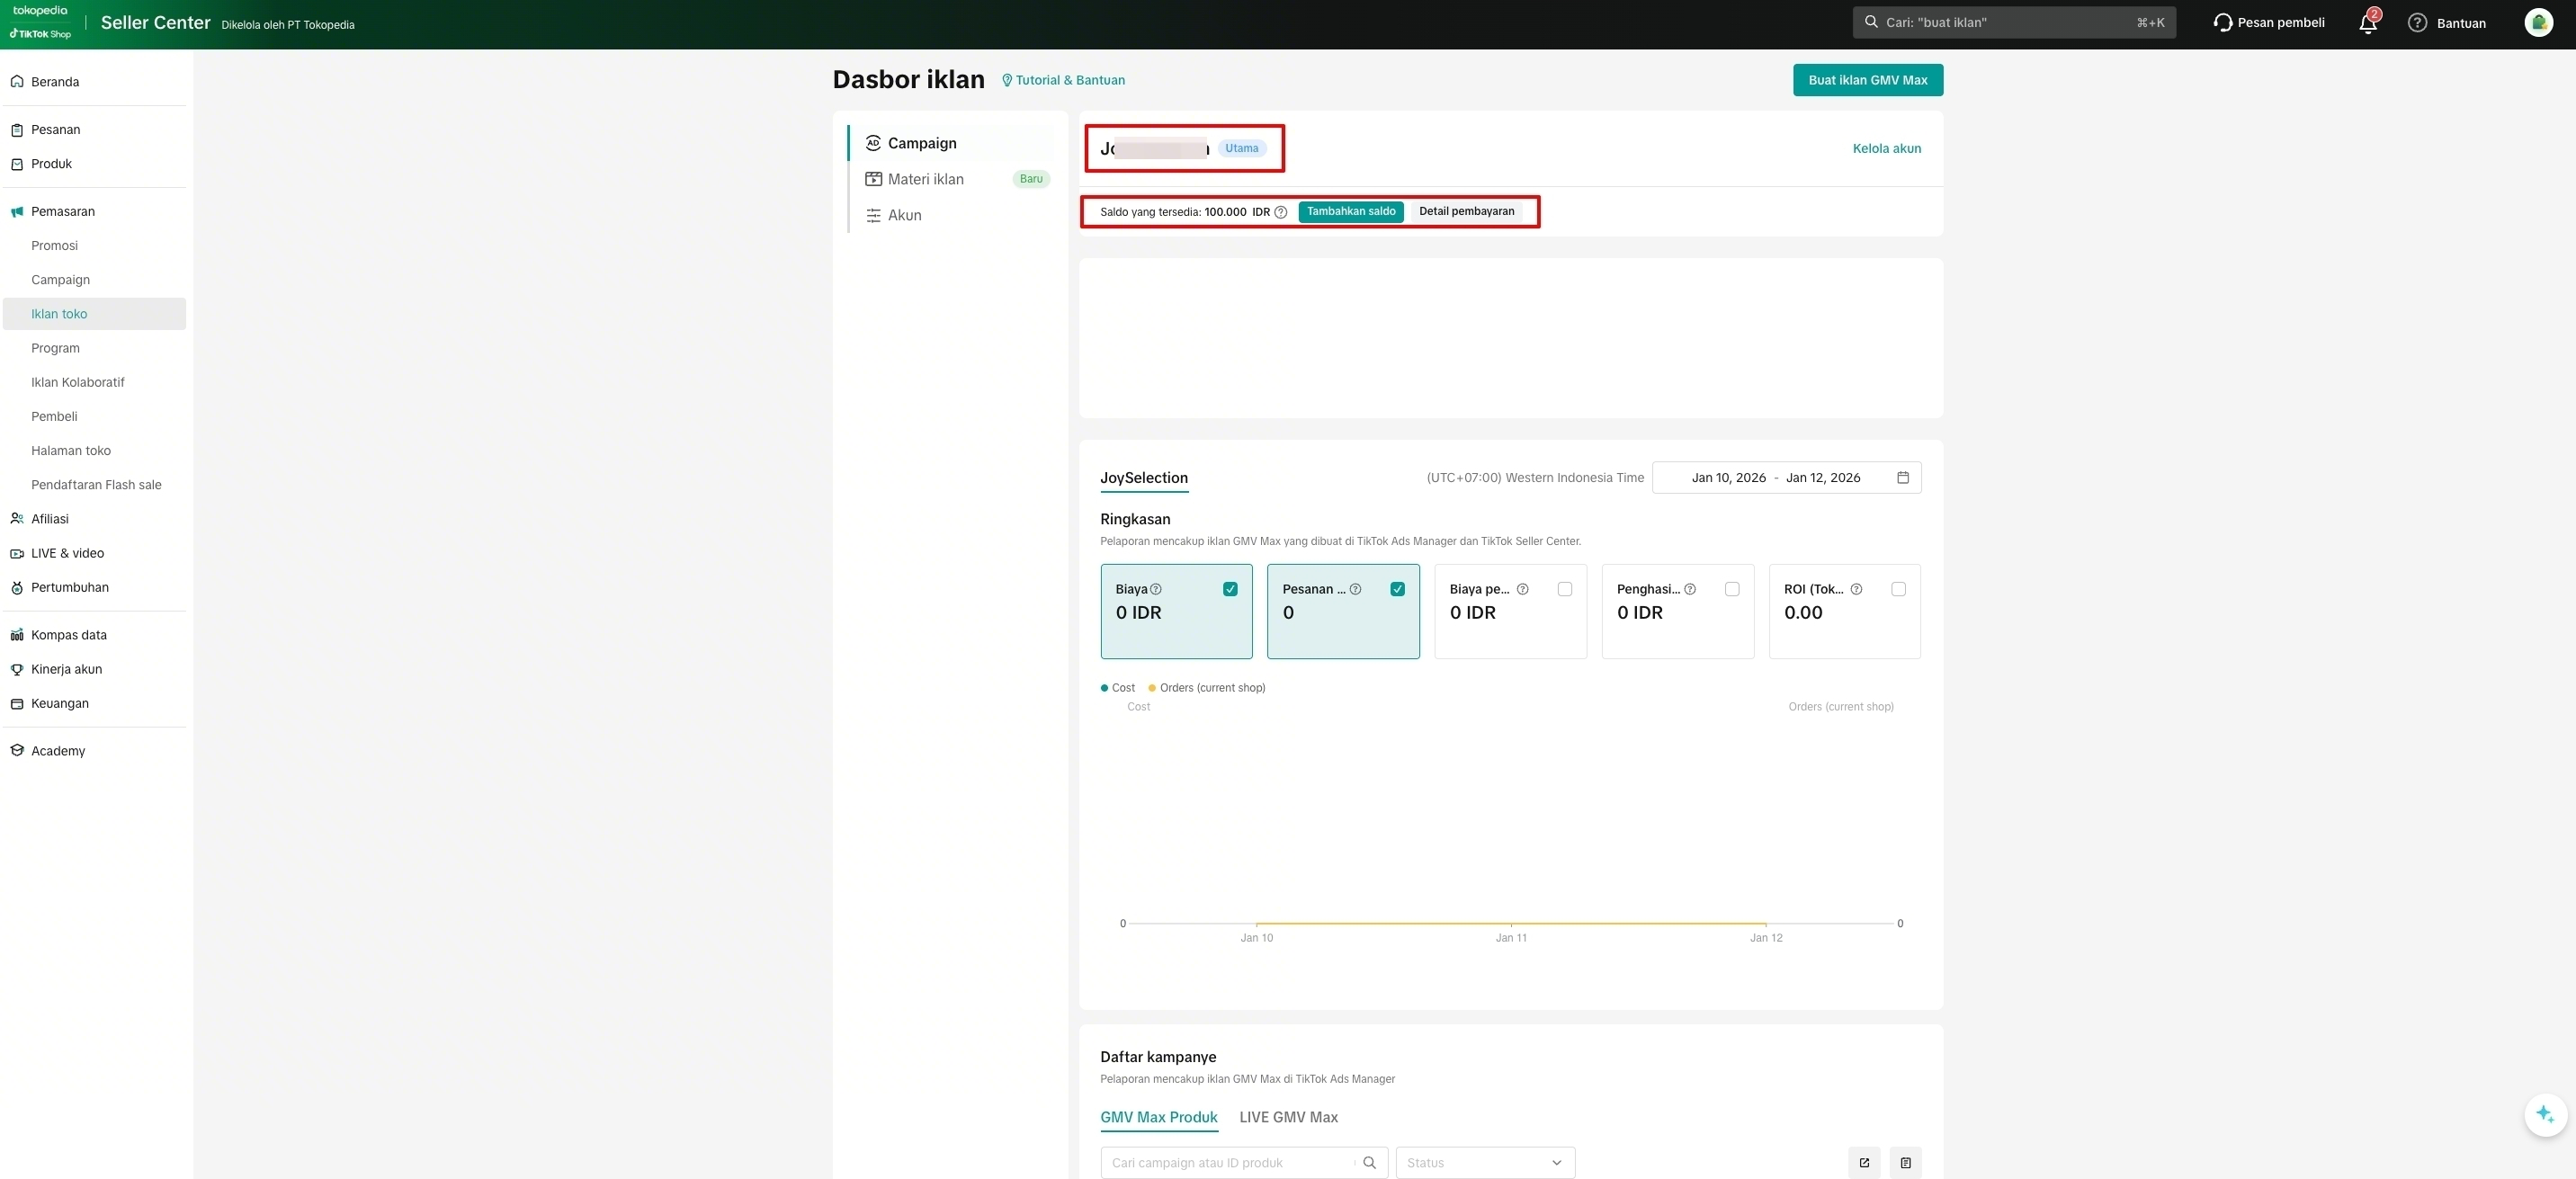Click the Cari campaign atau ID produk field
Screen dimensions: 2576x1179
[1230, 1162]
